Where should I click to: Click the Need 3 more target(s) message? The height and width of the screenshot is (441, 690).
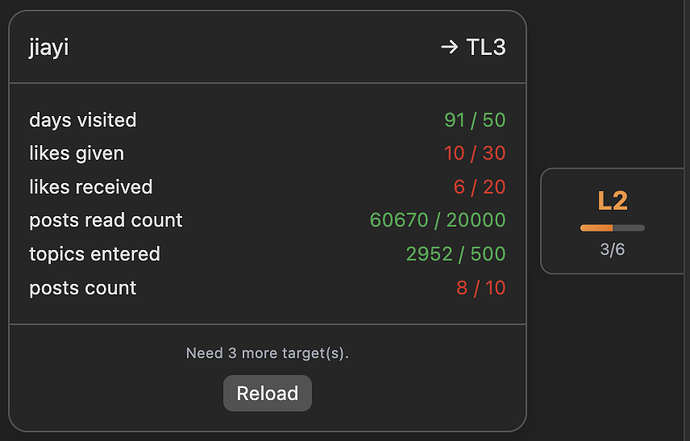[x=267, y=353]
